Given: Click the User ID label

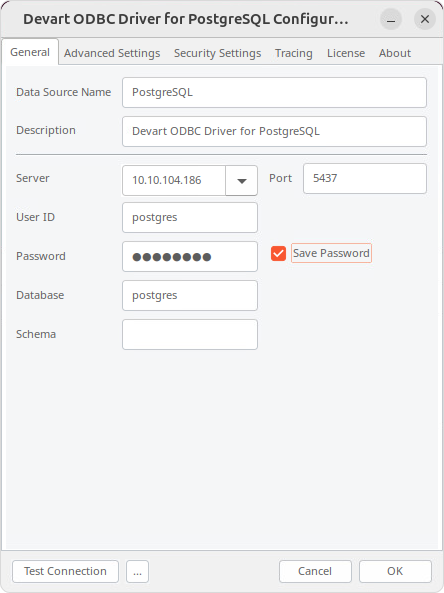Looking at the screenshot, I should point(35,217).
